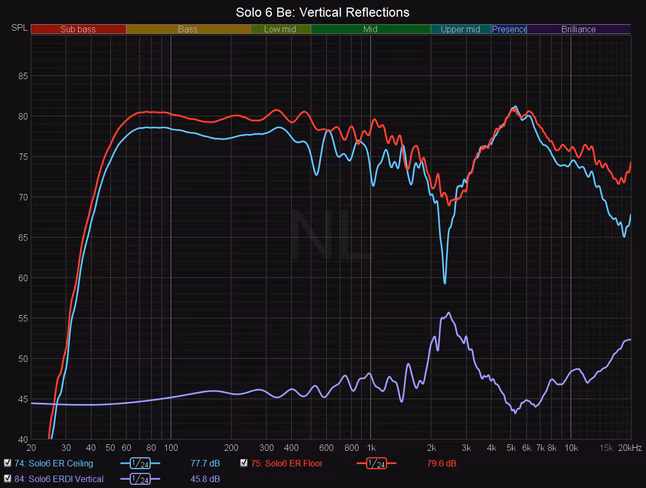Image resolution: width=646 pixels, height=488 pixels.
Task: Click the Brilliance frequency band label
Action: (578, 29)
